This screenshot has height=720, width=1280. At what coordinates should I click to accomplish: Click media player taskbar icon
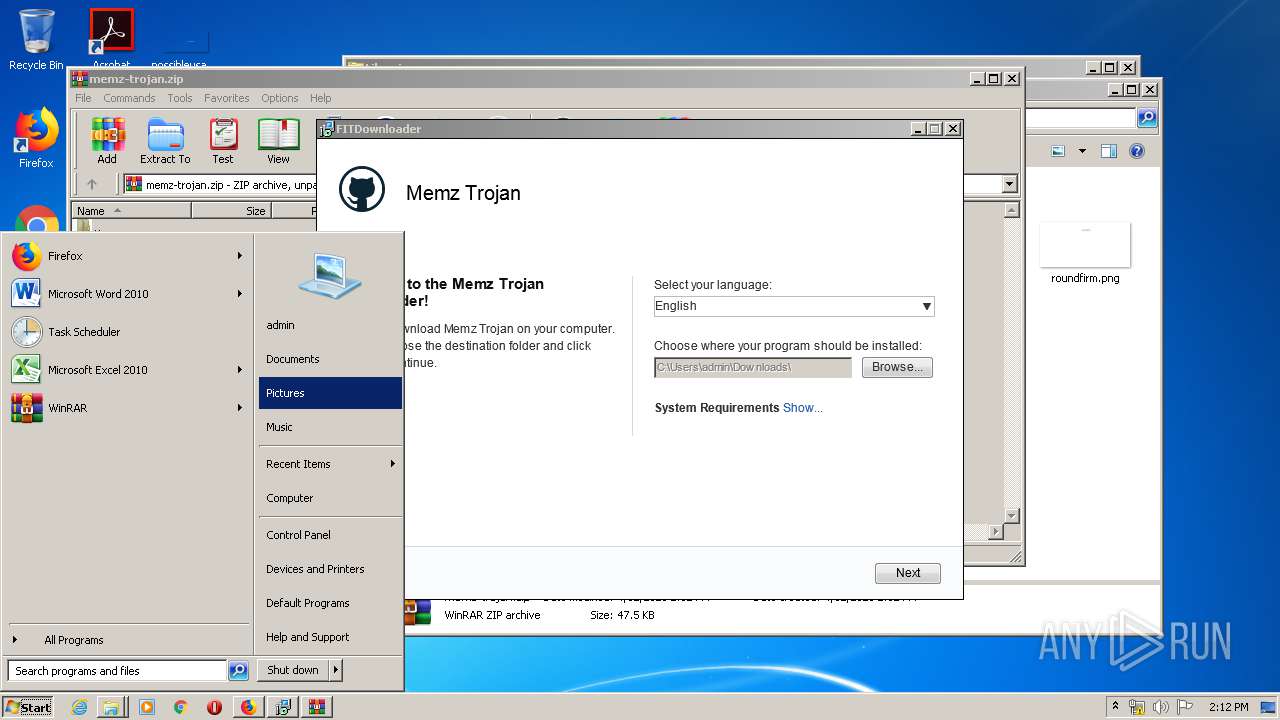pyautogui.click(x=147, y=707)
